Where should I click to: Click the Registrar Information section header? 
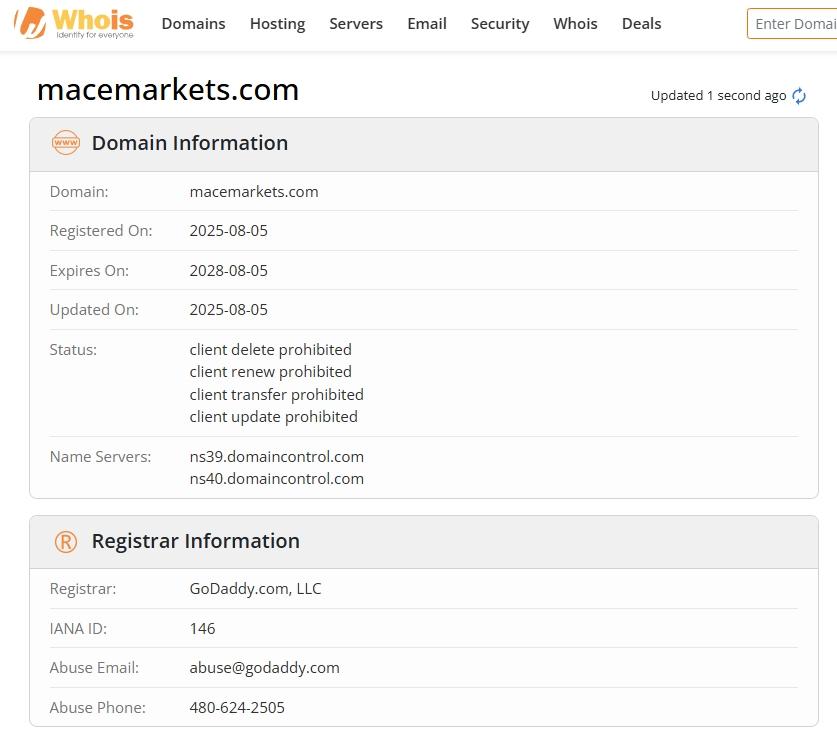pos(424,542)
